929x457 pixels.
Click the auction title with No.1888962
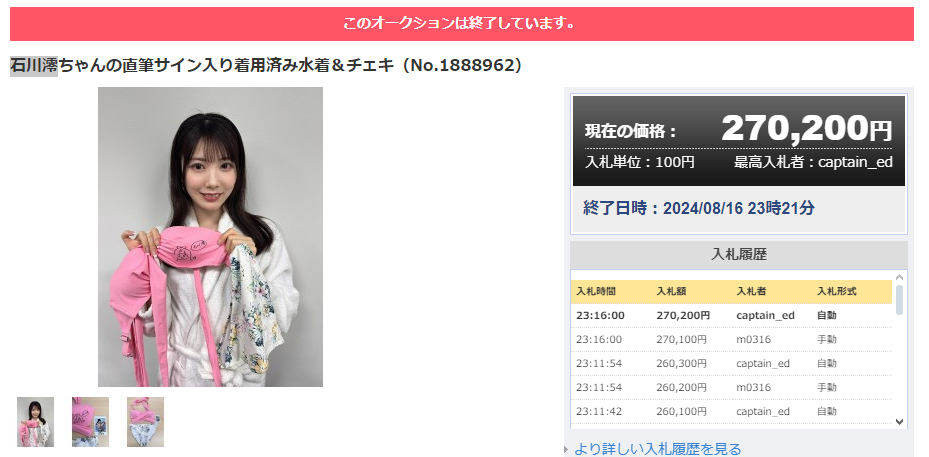[x=267, y=65]
